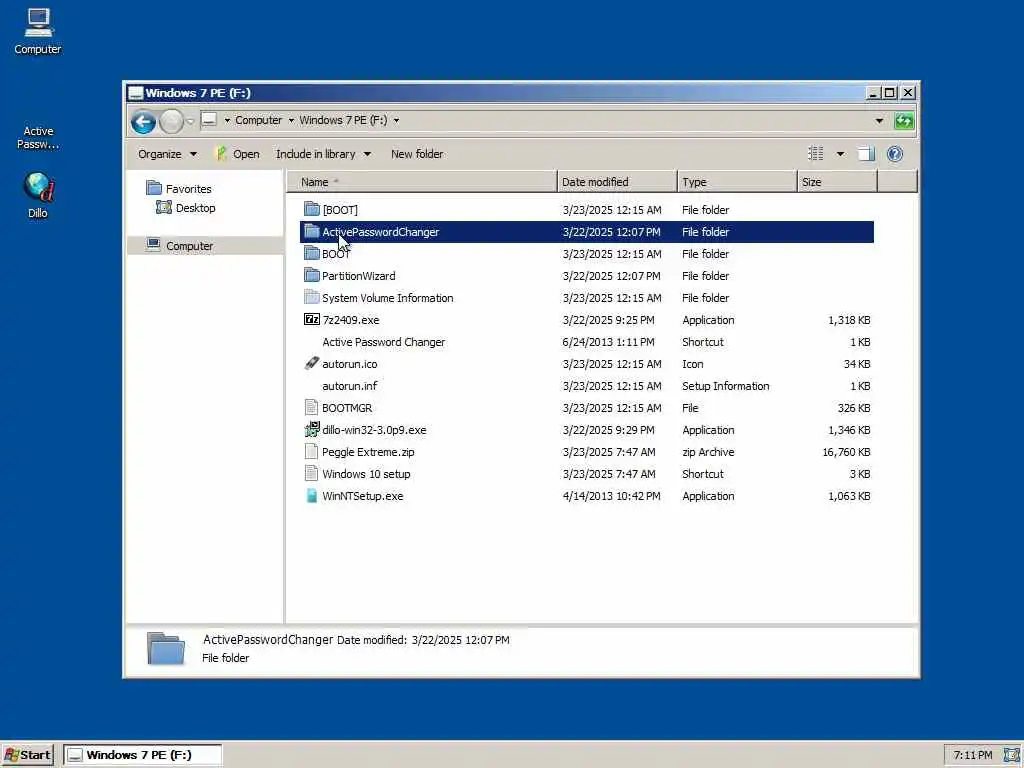The image size is (1024, 768).
Task: Open the address bar history dropdown arrow
Action: (879, 121)
